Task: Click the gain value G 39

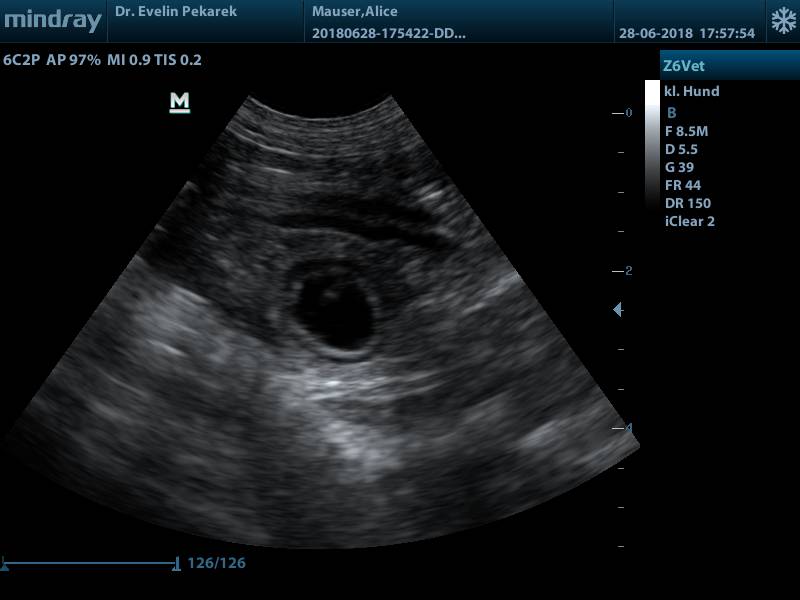Action: (679, 167)
